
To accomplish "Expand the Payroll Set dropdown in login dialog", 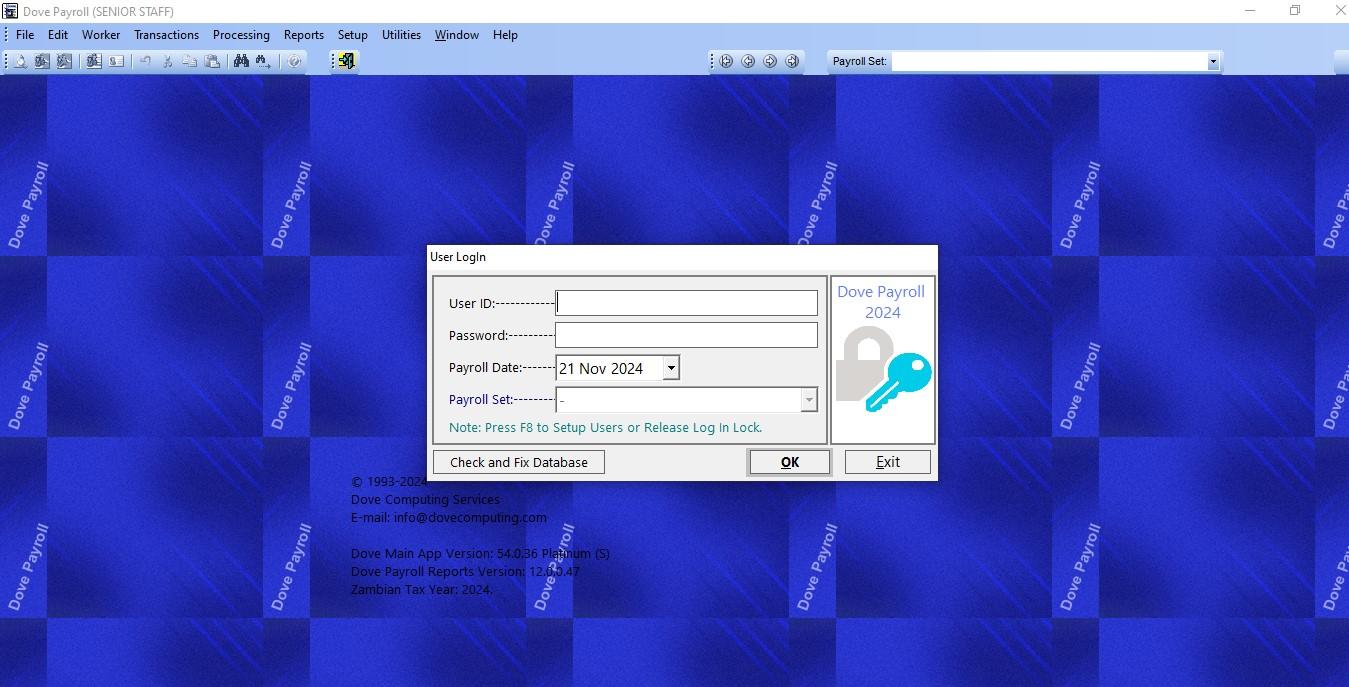I will (x=808, y=400).
